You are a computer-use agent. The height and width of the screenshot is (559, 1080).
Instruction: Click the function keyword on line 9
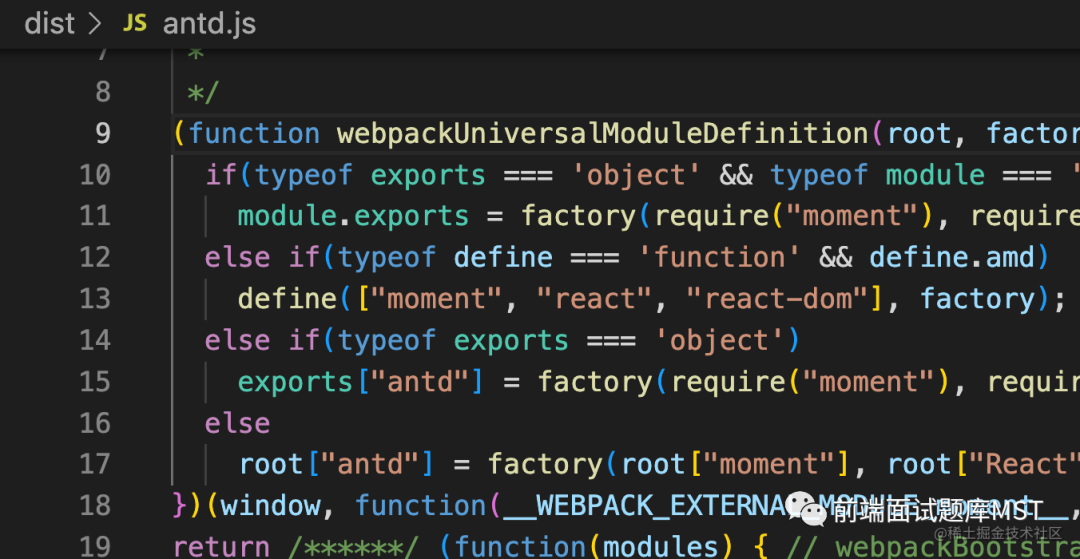point(254,133)
